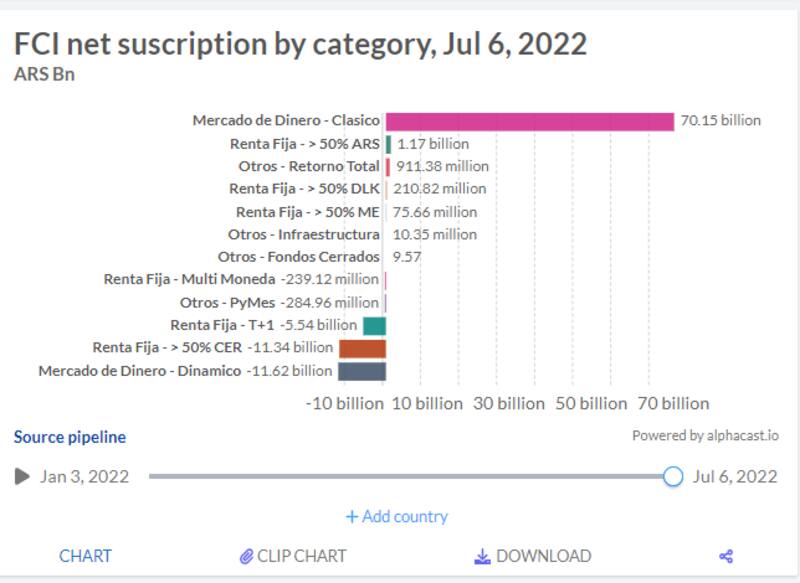Click the Renta Fija - >50% CER orange bar
Viewport: 800px width, 583px height.
[x=362, y=348]
